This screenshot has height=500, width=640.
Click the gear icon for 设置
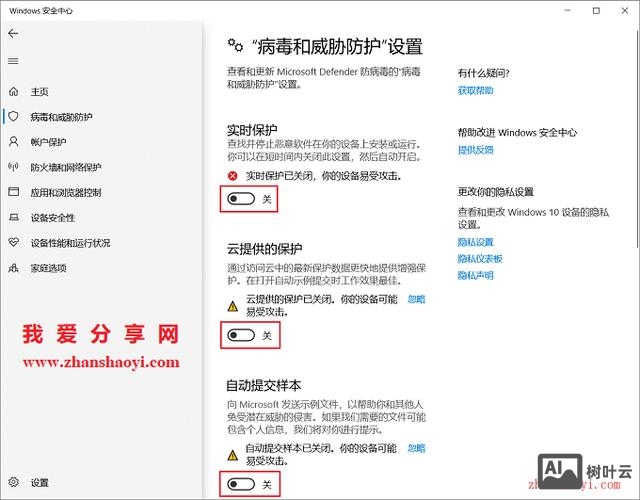[x=13, y=482]
